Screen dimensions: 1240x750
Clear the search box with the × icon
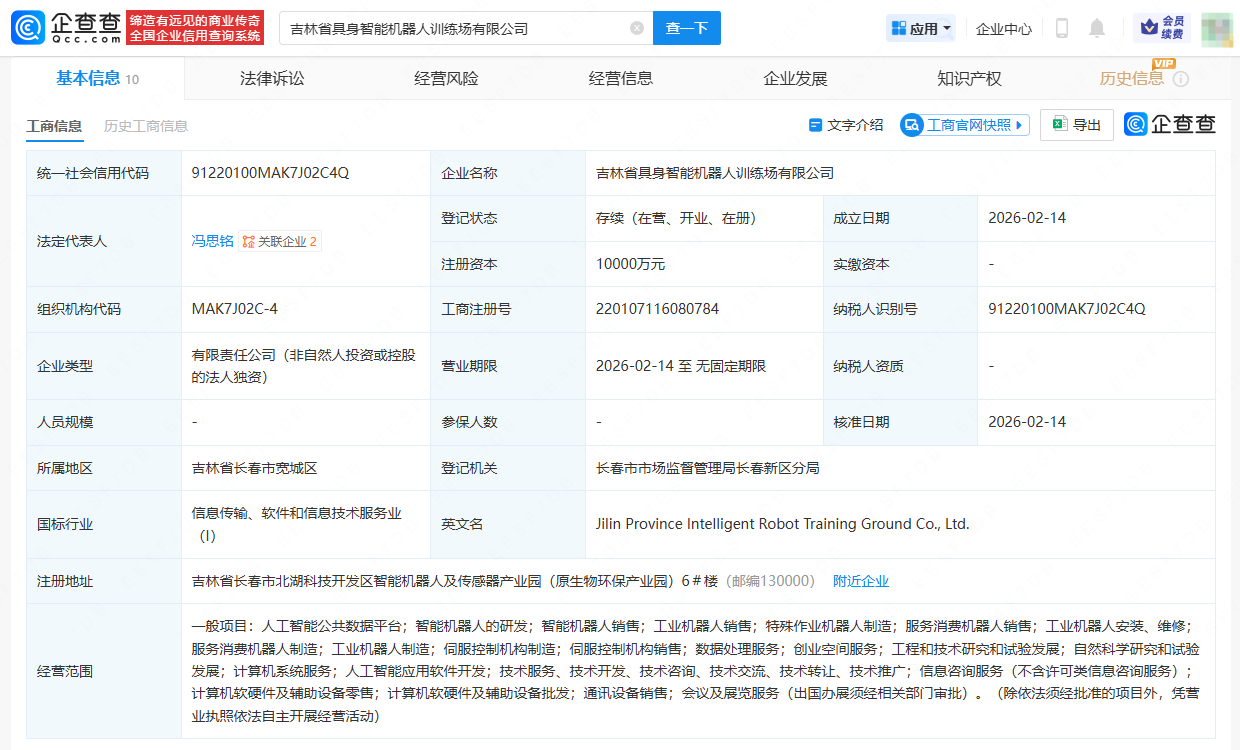pyautogui.click(x=637, y=28)
